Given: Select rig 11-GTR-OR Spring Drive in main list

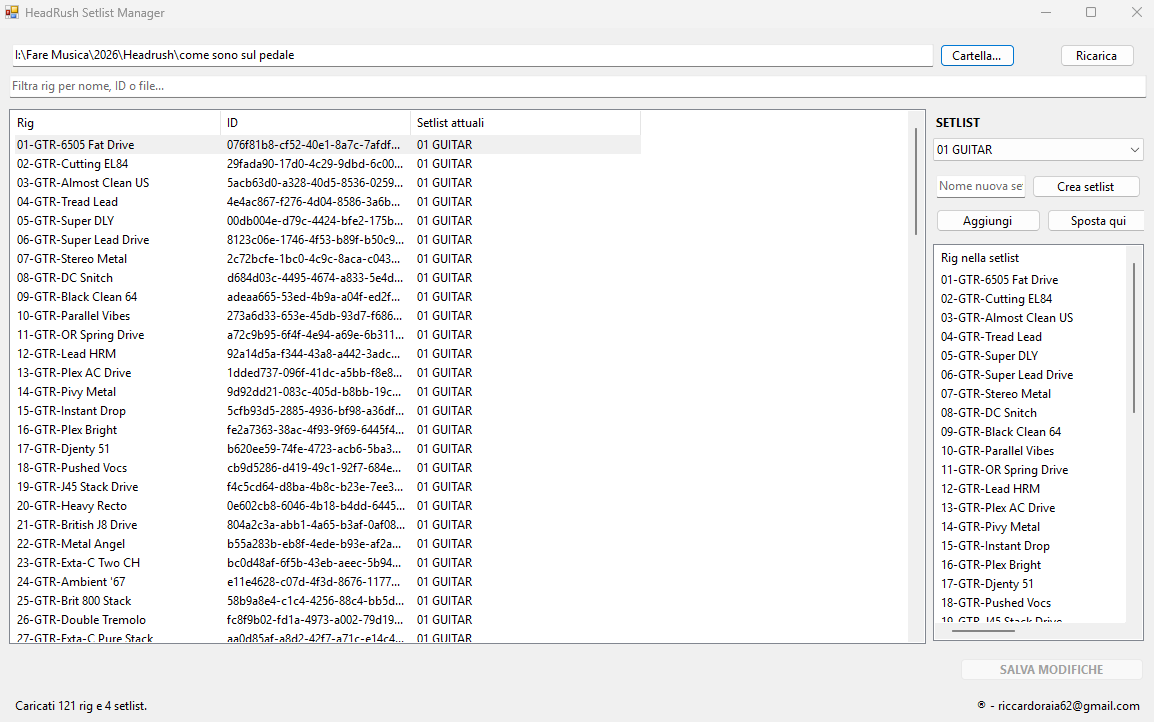Looking at the screenshot, I should 81,336.
